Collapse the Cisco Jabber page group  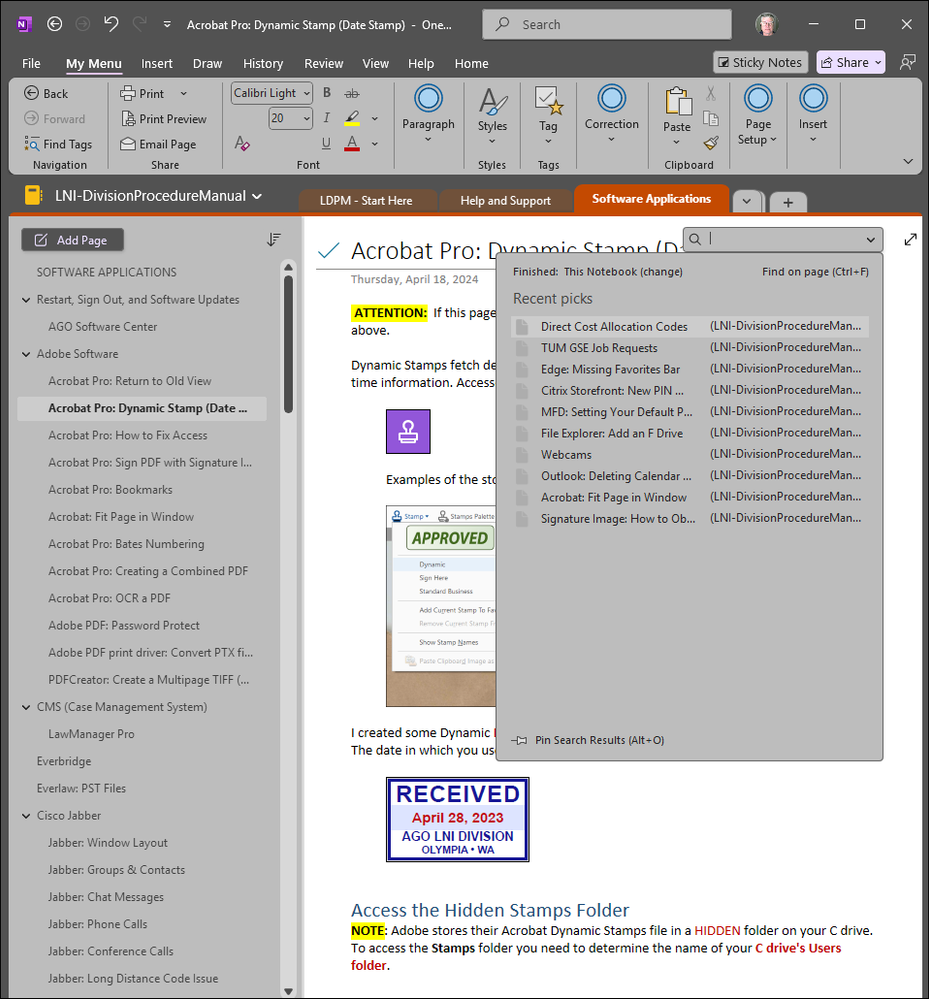click(26, 816)
